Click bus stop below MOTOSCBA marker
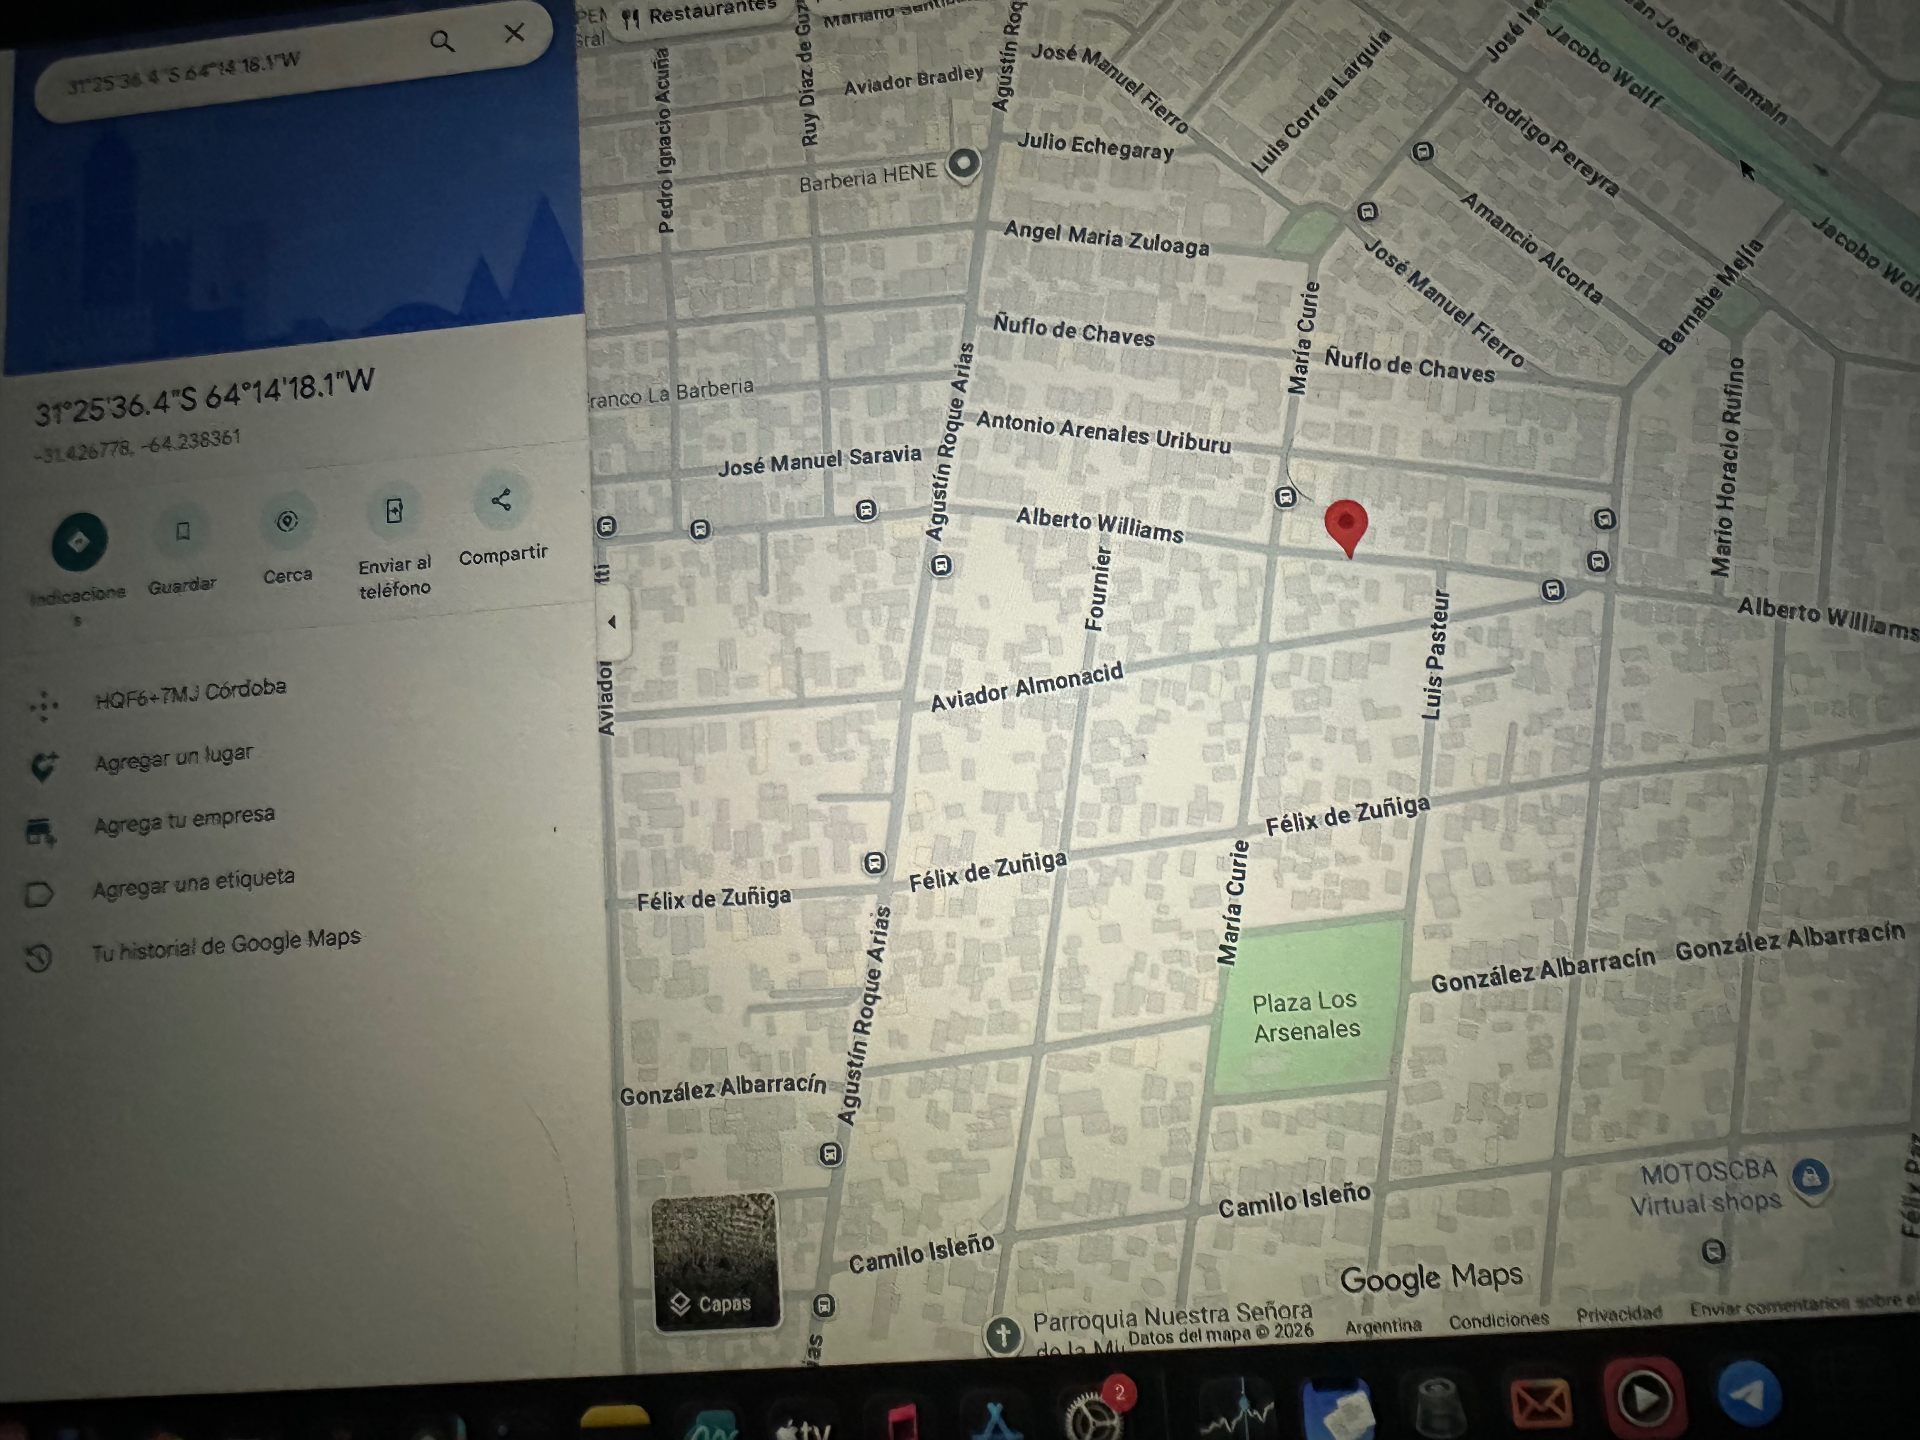The width and height of the screenshot is (1920, 1440). point(1713,1251)
